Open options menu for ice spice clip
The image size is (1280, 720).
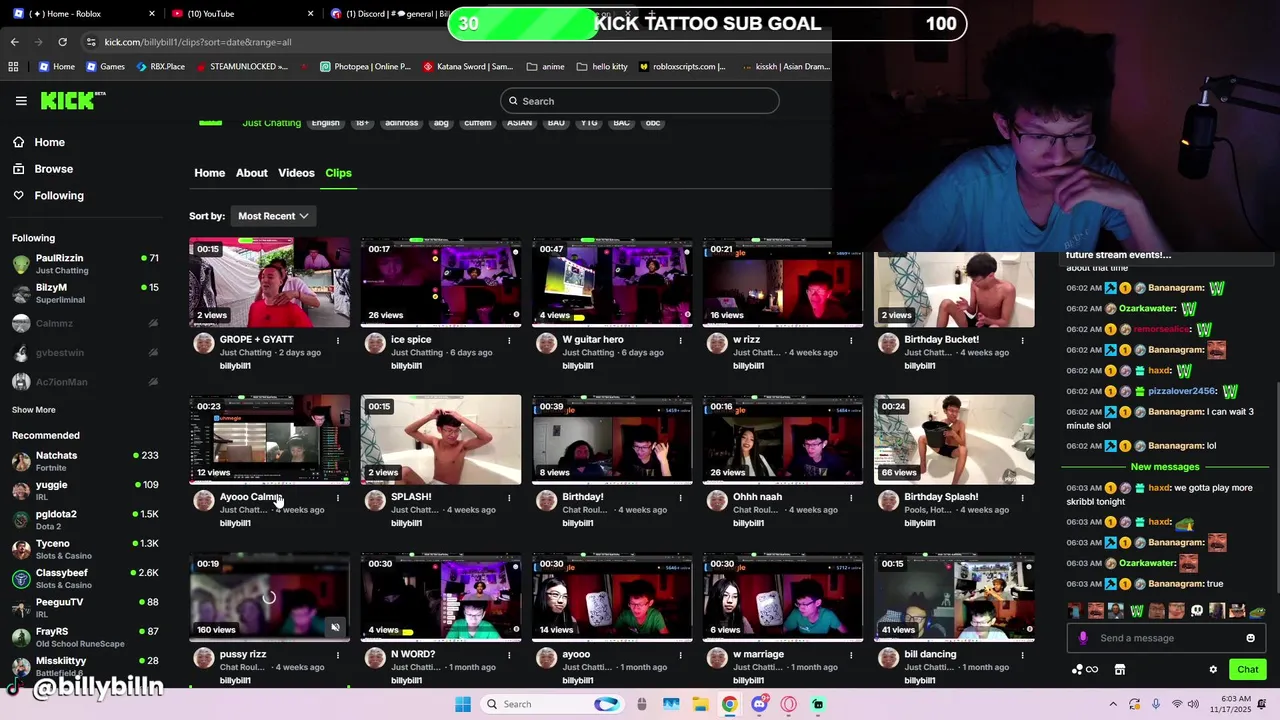[509, 340]
